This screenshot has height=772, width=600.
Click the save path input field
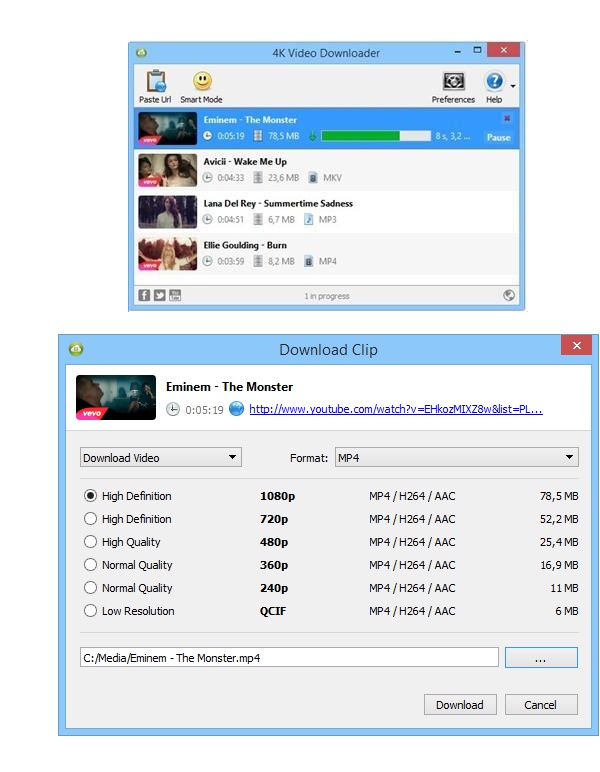(x=289, y=657)
